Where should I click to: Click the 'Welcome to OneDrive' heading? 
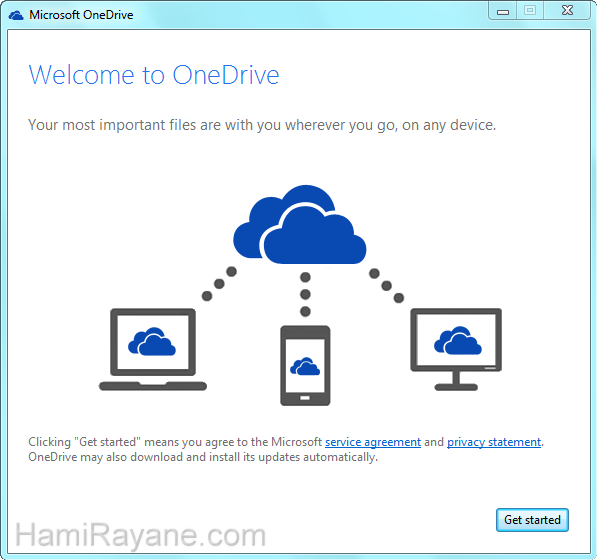tap(154, 75)
